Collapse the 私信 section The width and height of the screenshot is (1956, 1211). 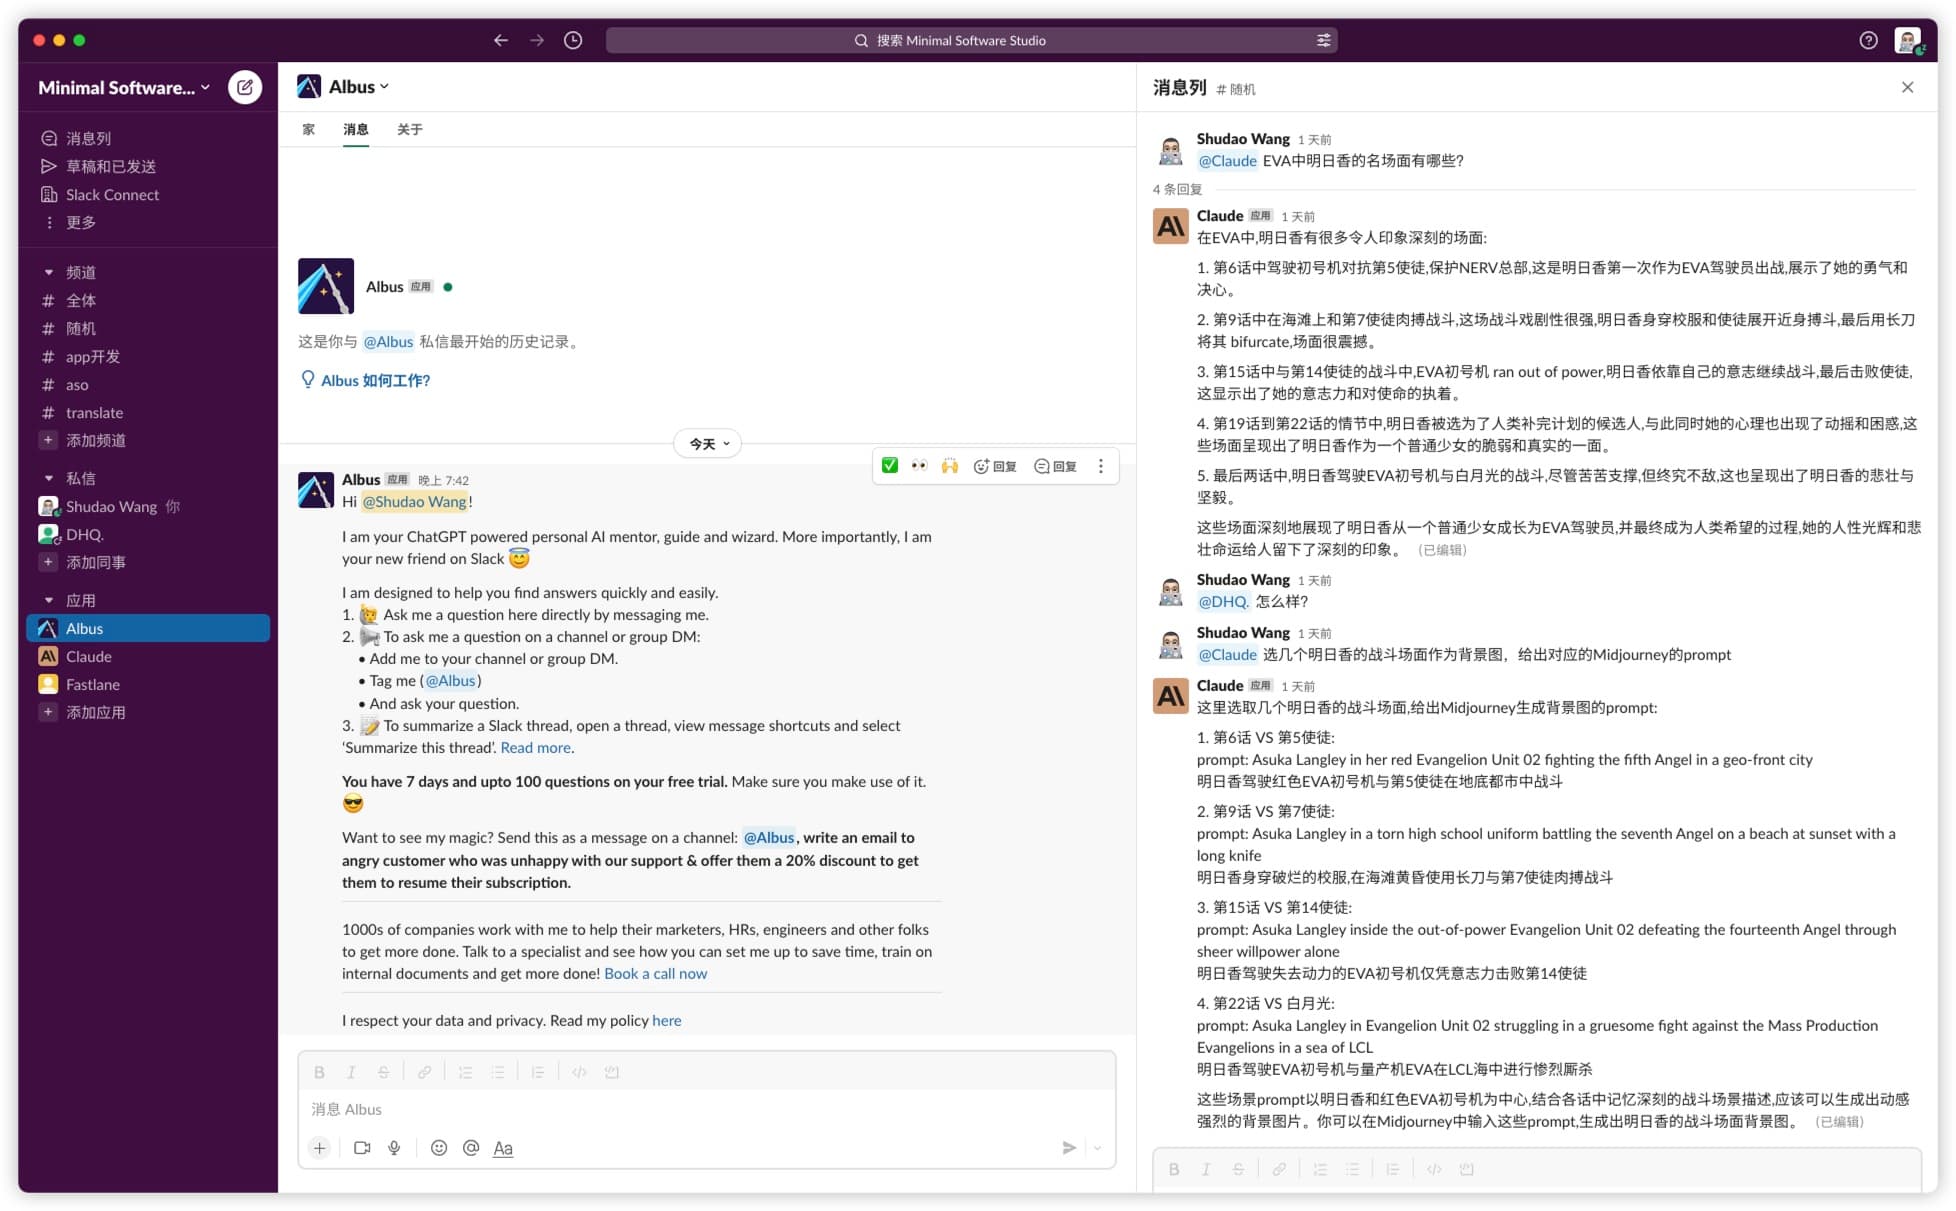(48, 478)
